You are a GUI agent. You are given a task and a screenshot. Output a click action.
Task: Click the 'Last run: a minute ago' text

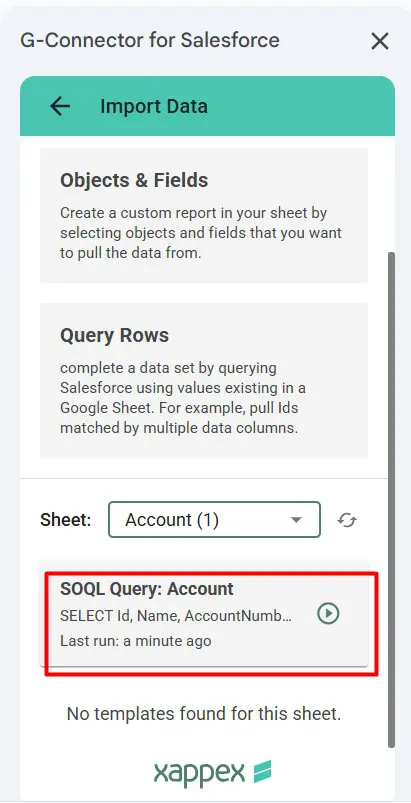coord(136,641)
